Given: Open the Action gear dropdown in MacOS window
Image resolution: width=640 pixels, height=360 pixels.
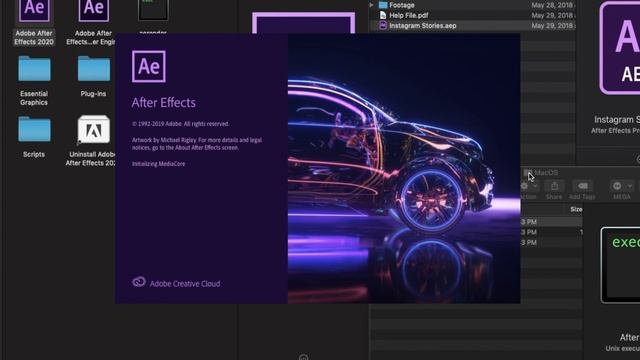Looking at the screenshot, I should tap(529, 186).
